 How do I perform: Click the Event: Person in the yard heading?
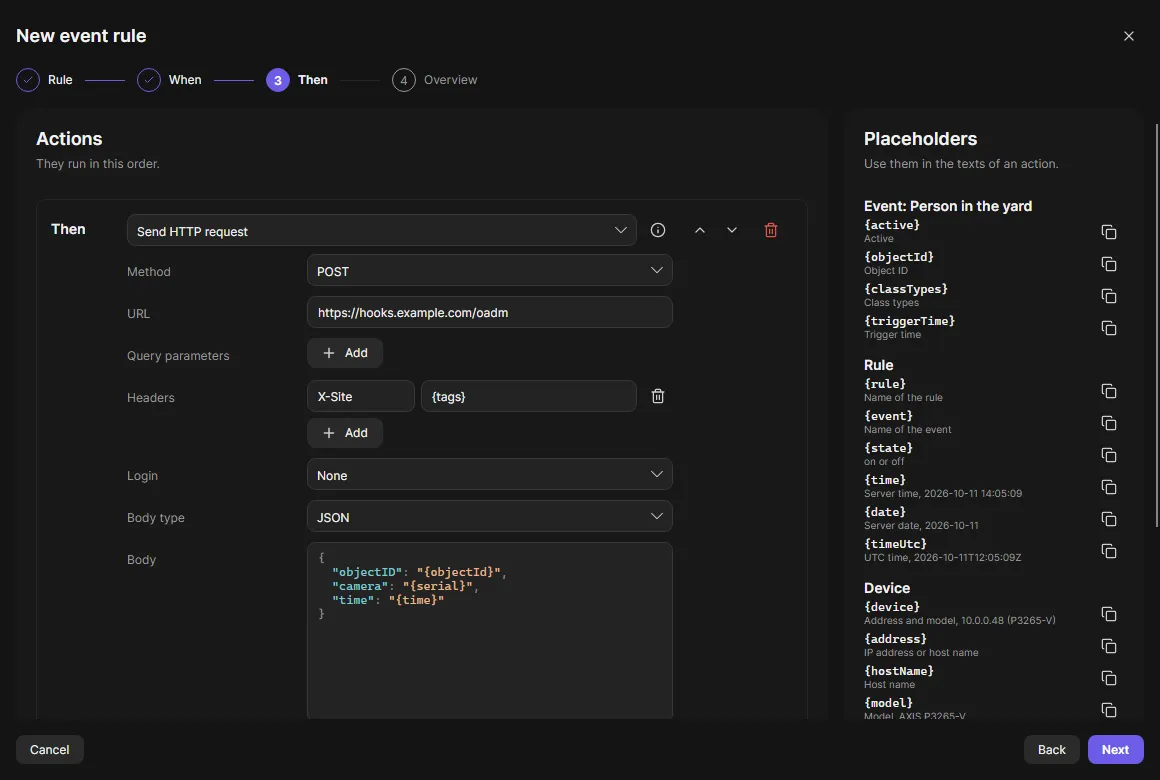948,206
